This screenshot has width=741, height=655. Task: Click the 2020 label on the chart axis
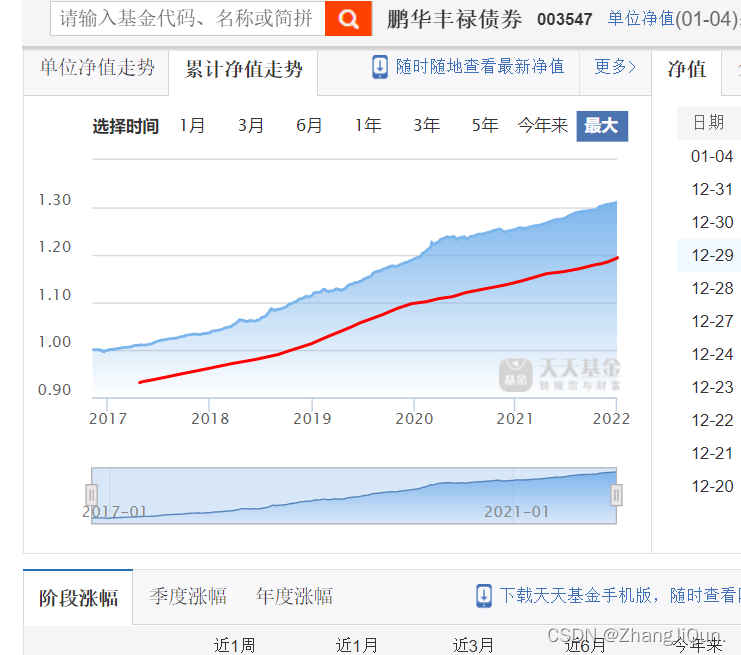(414, 419)
